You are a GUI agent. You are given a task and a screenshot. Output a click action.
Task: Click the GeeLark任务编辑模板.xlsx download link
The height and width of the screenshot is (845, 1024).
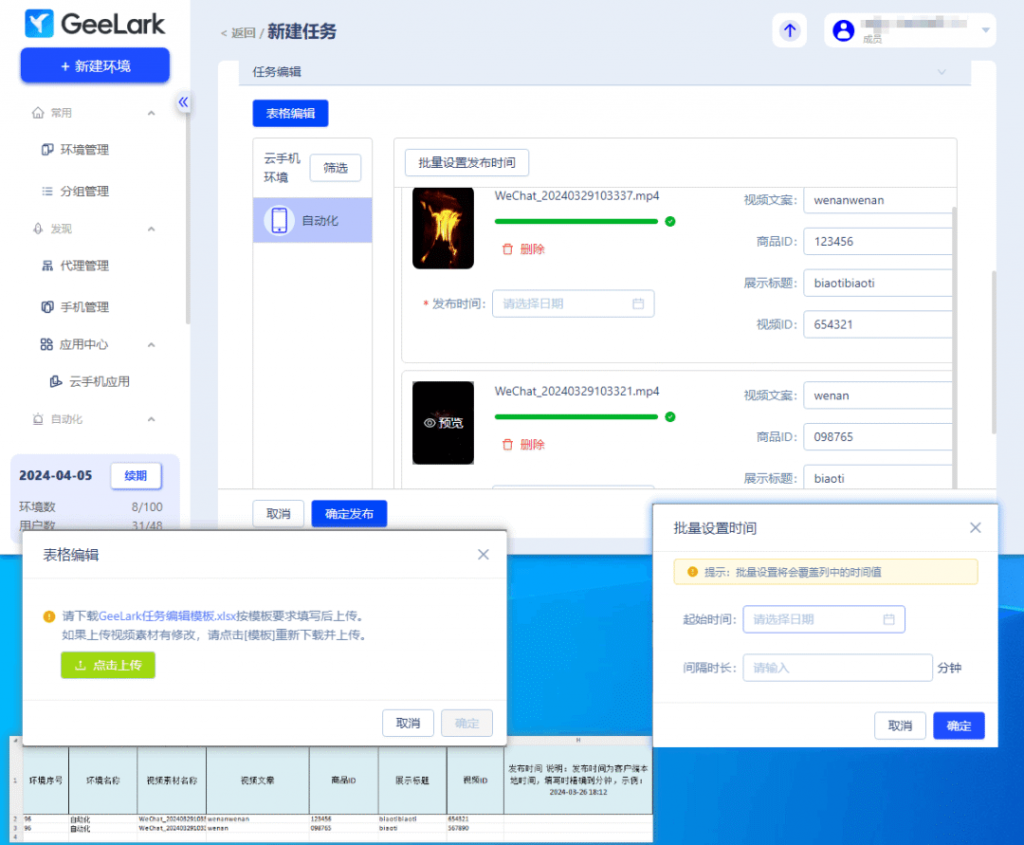click(176, 616)
